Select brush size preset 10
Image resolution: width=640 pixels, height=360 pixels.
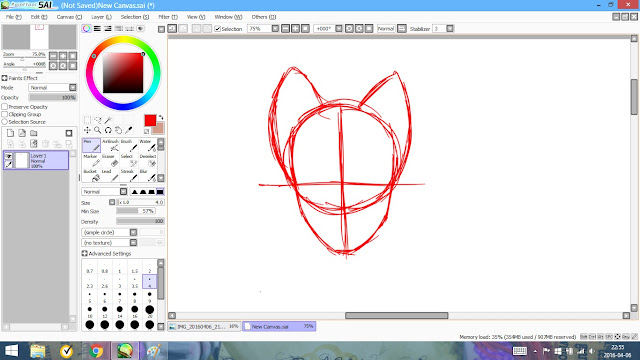[x=90, y=311]
